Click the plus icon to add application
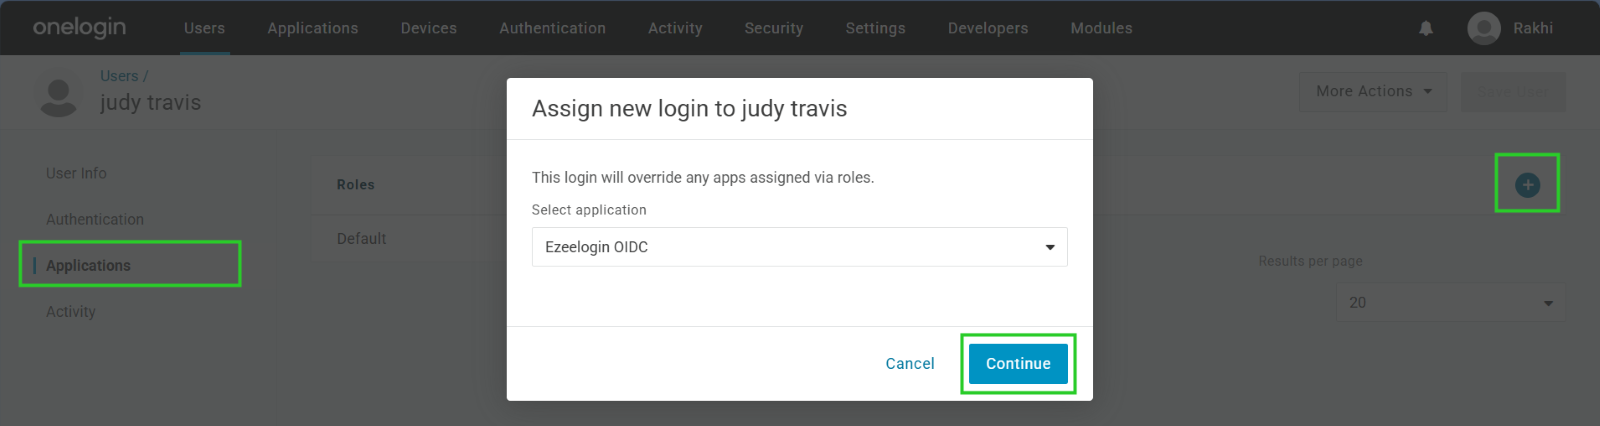1600x426 pixels. coord(1527,185)
